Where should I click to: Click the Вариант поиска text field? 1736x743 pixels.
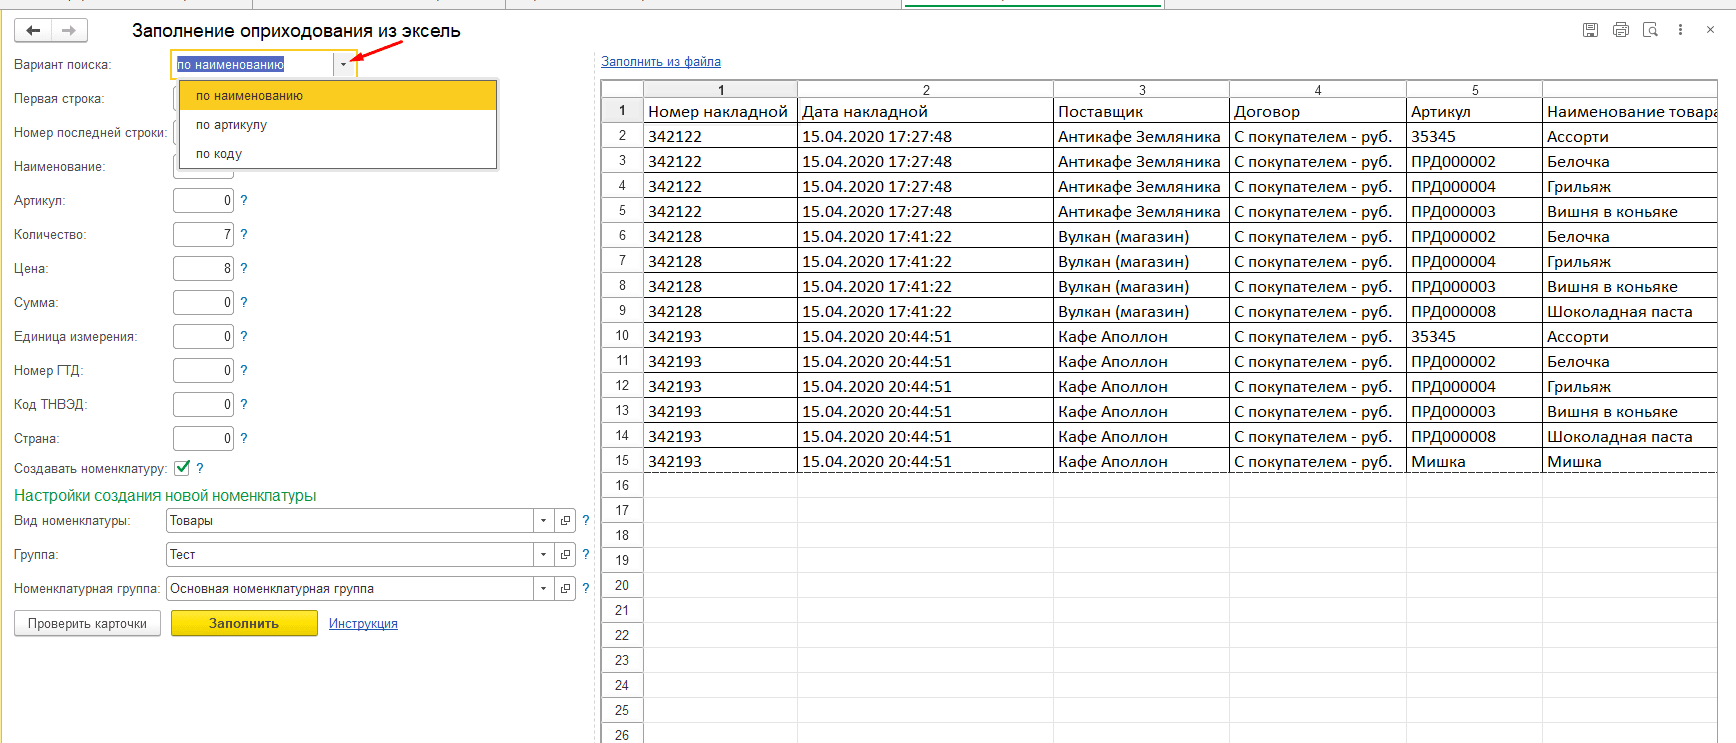253,64
